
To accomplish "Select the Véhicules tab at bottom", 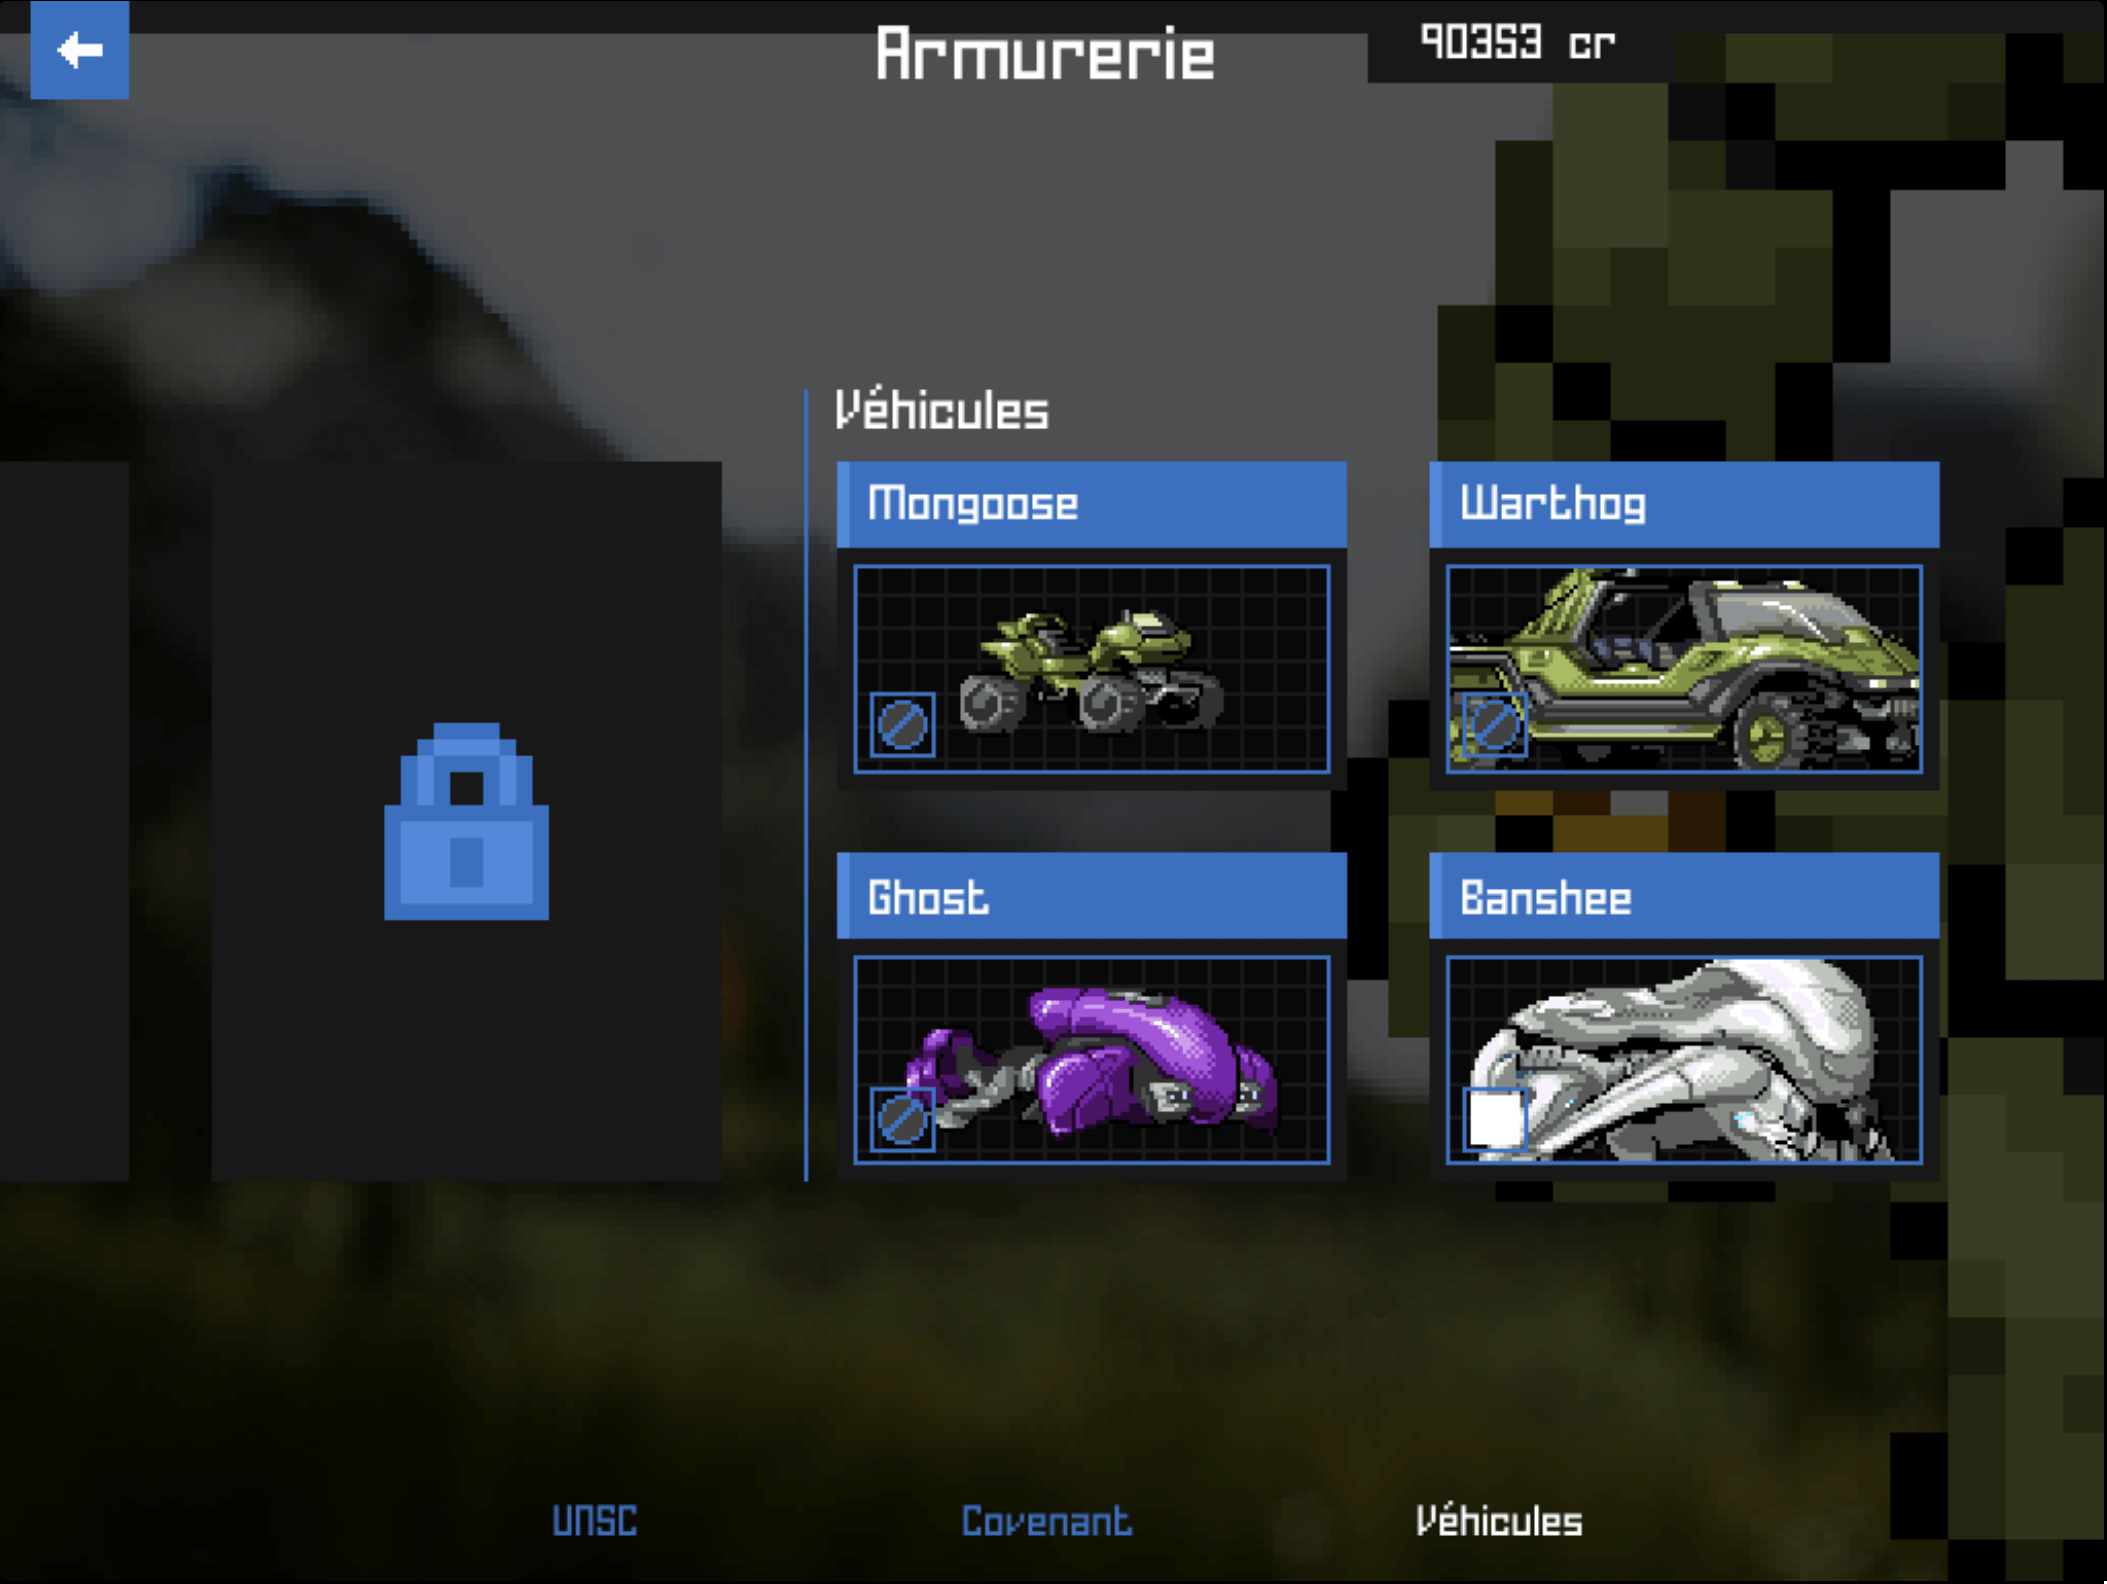I will (1499, 1521).
